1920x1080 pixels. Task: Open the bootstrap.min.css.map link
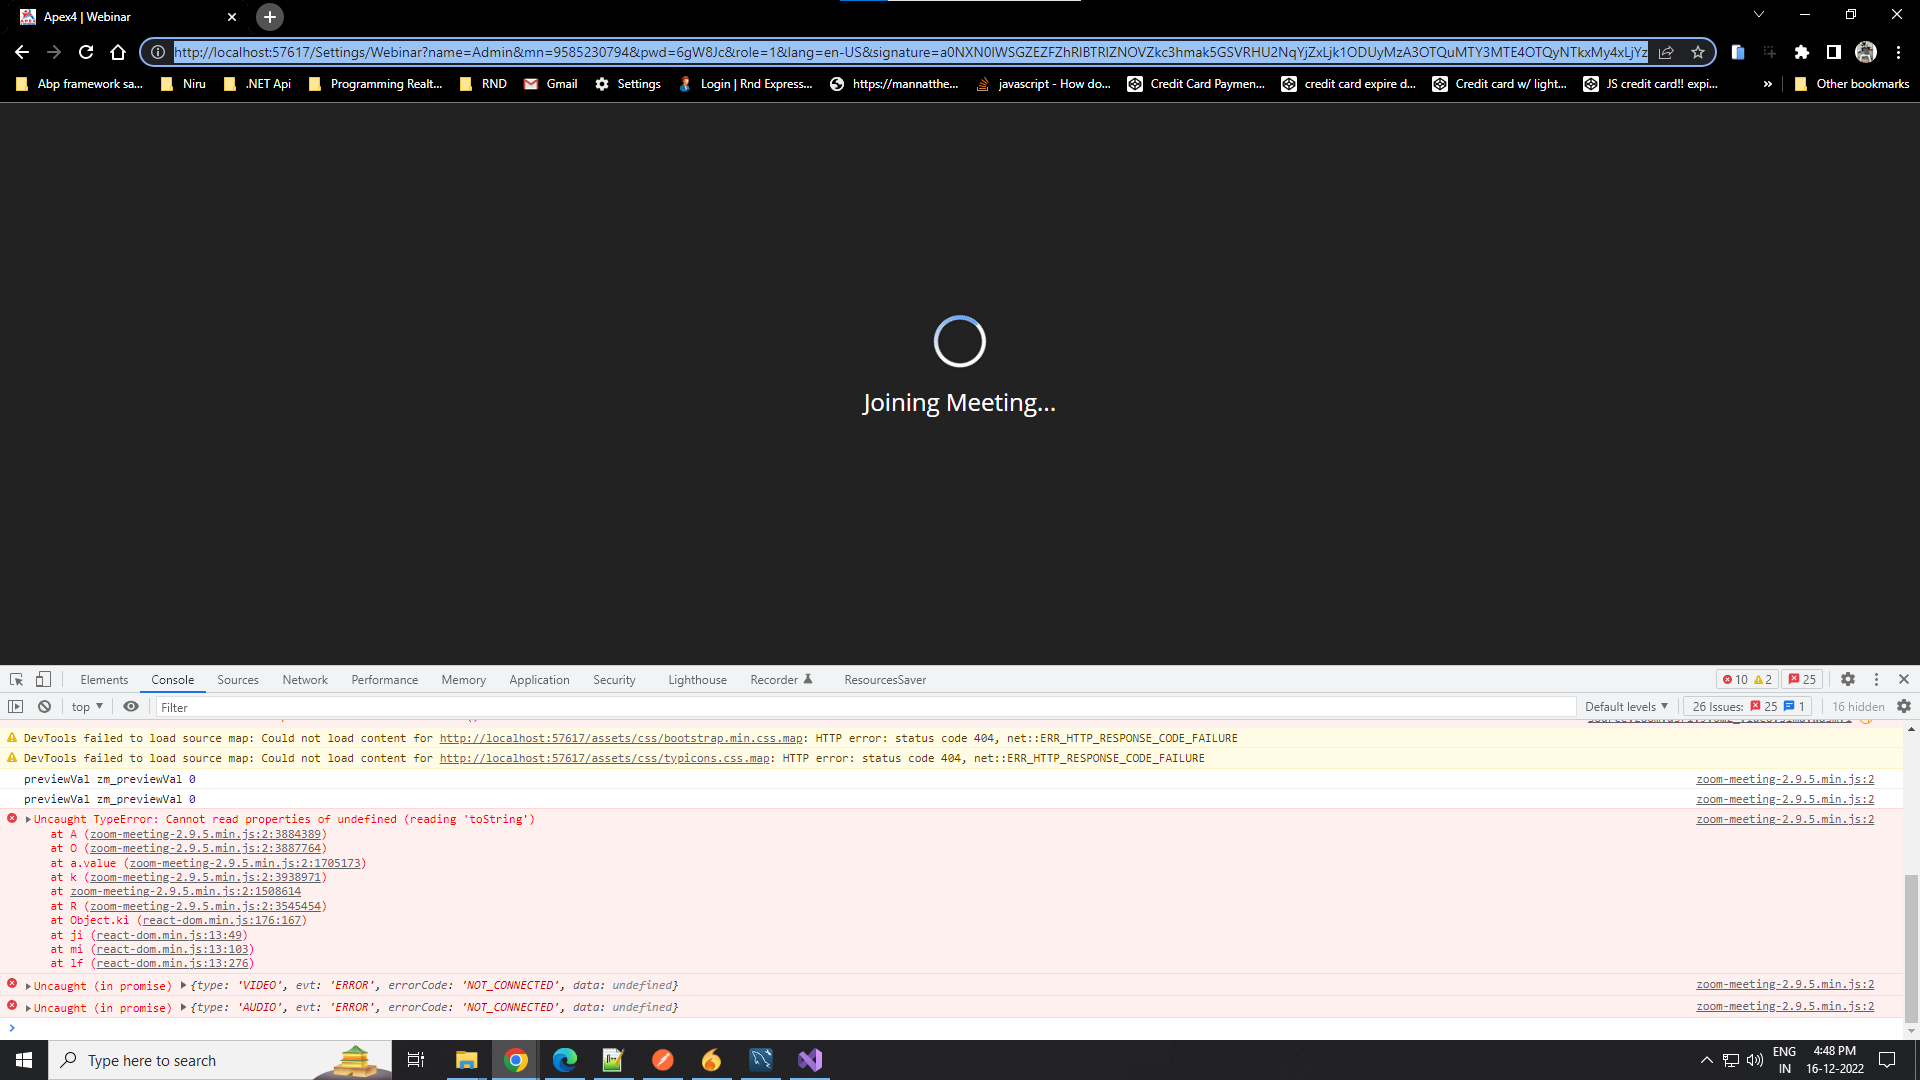(x=621, y=738)
